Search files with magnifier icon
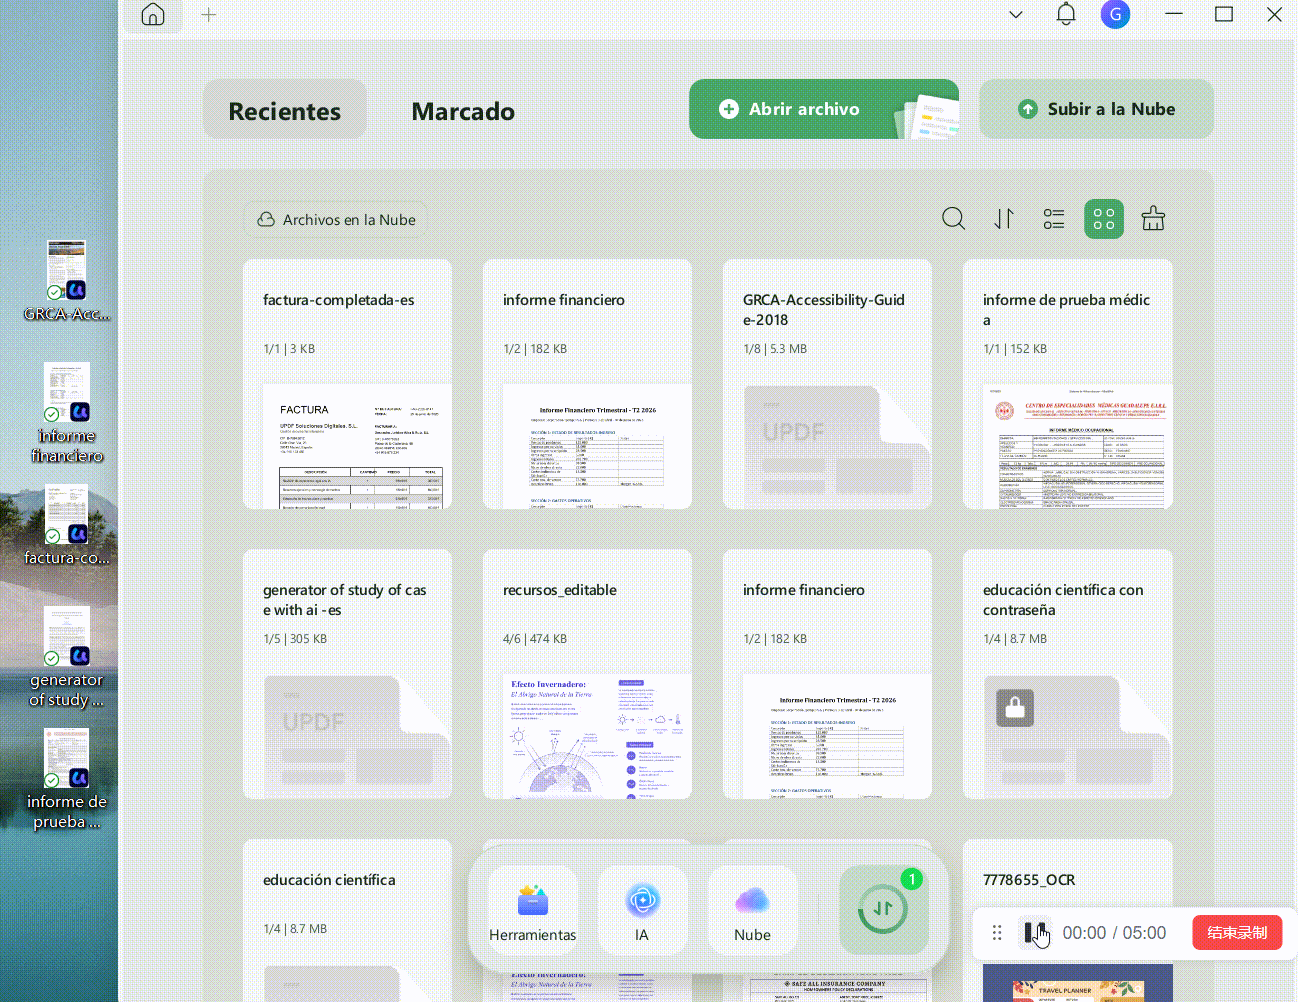The image size is (1298, 1002). [x=954, y=219]
